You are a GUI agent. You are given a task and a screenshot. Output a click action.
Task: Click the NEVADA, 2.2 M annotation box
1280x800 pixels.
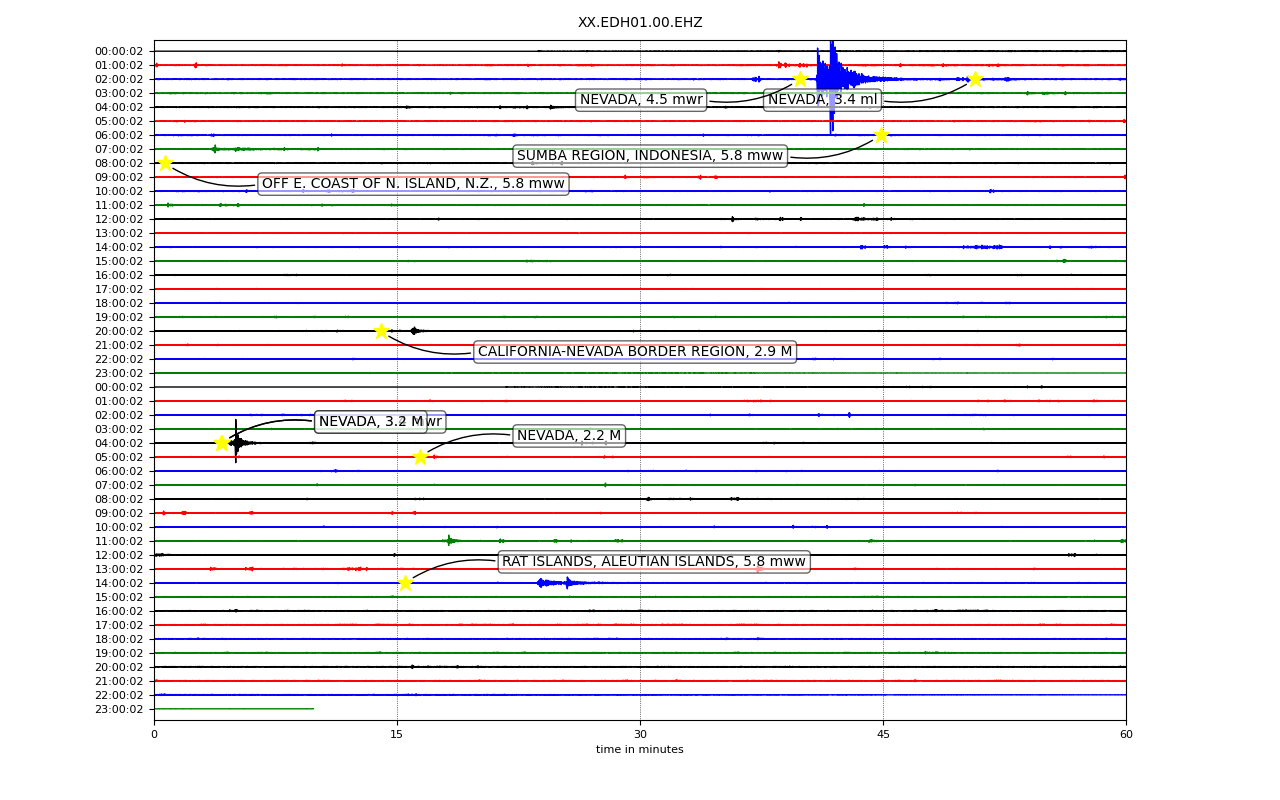tap(569, 435)
